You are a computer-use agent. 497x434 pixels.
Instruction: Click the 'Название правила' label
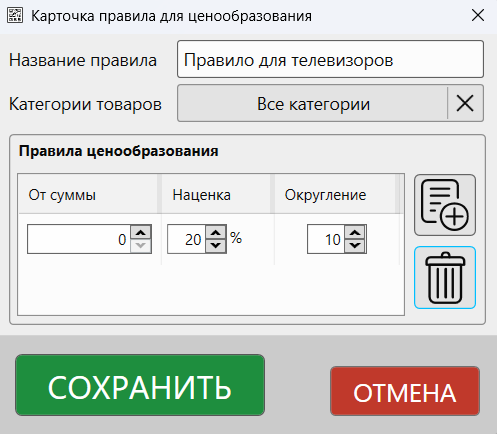tap(83, 60)
